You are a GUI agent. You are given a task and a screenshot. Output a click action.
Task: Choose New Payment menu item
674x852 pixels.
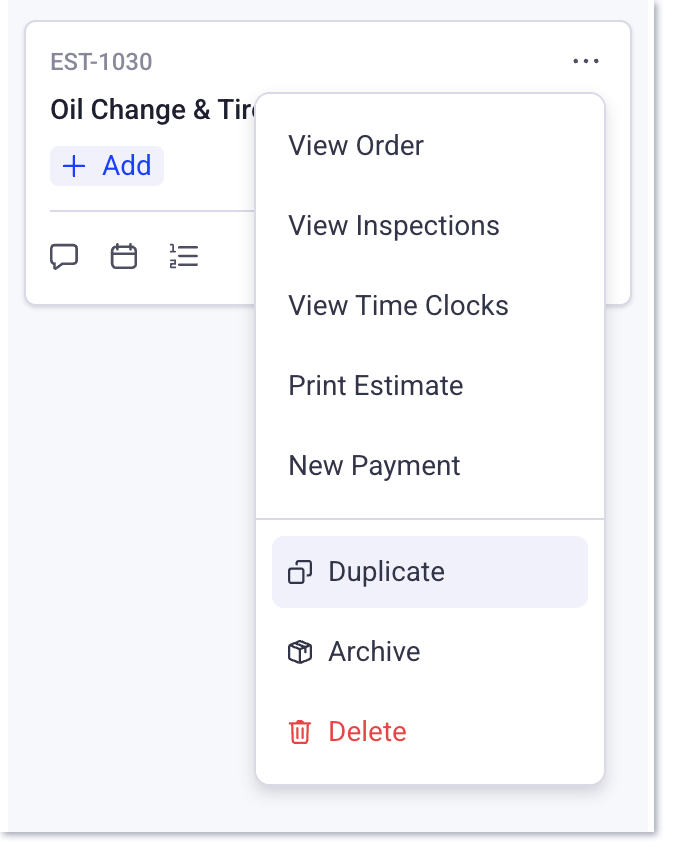374,466
